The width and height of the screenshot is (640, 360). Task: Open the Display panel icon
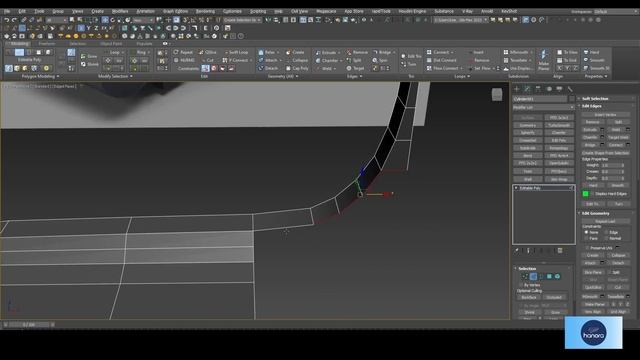coord(559,89)
